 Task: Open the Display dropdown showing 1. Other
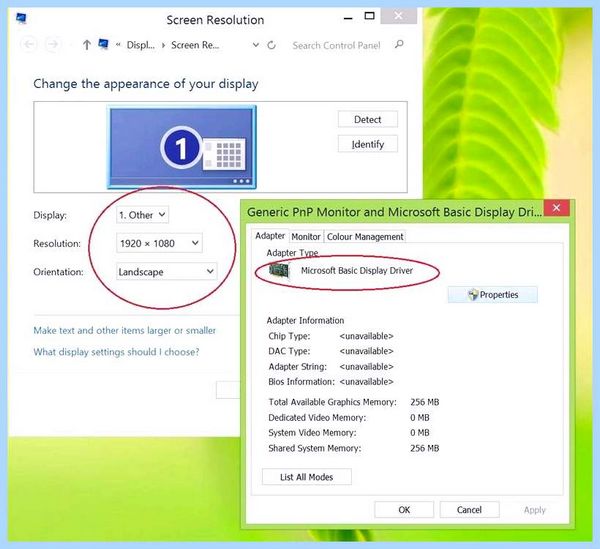pyautogui.click(x=142, y=215)
